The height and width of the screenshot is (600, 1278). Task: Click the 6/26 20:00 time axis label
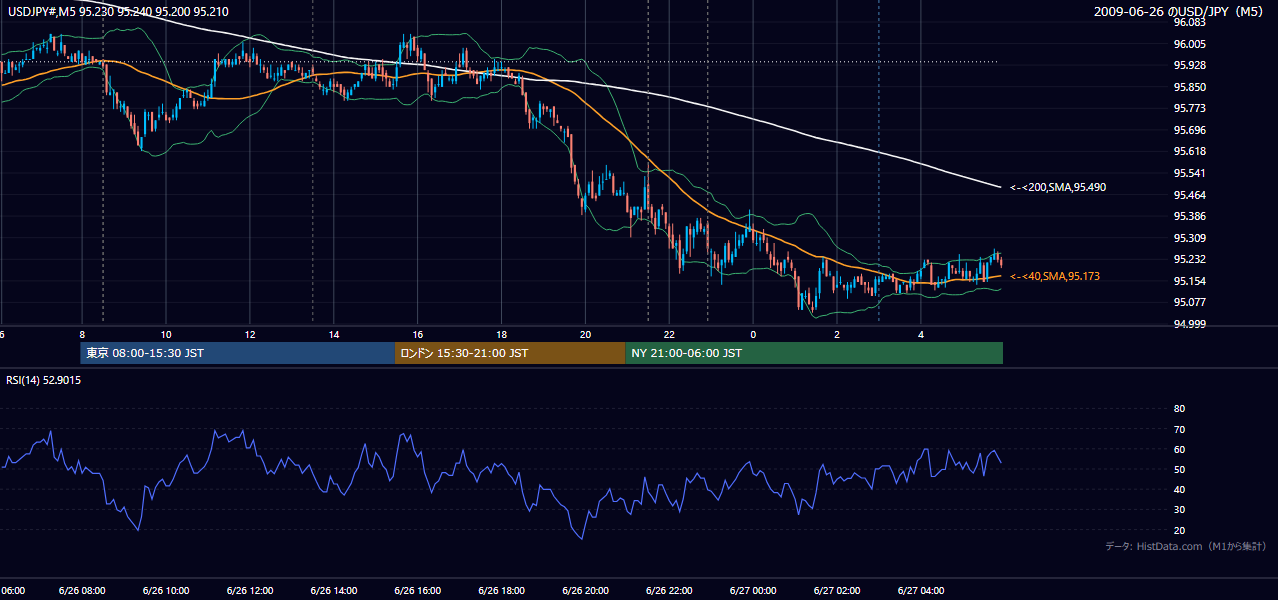point(585,590)
